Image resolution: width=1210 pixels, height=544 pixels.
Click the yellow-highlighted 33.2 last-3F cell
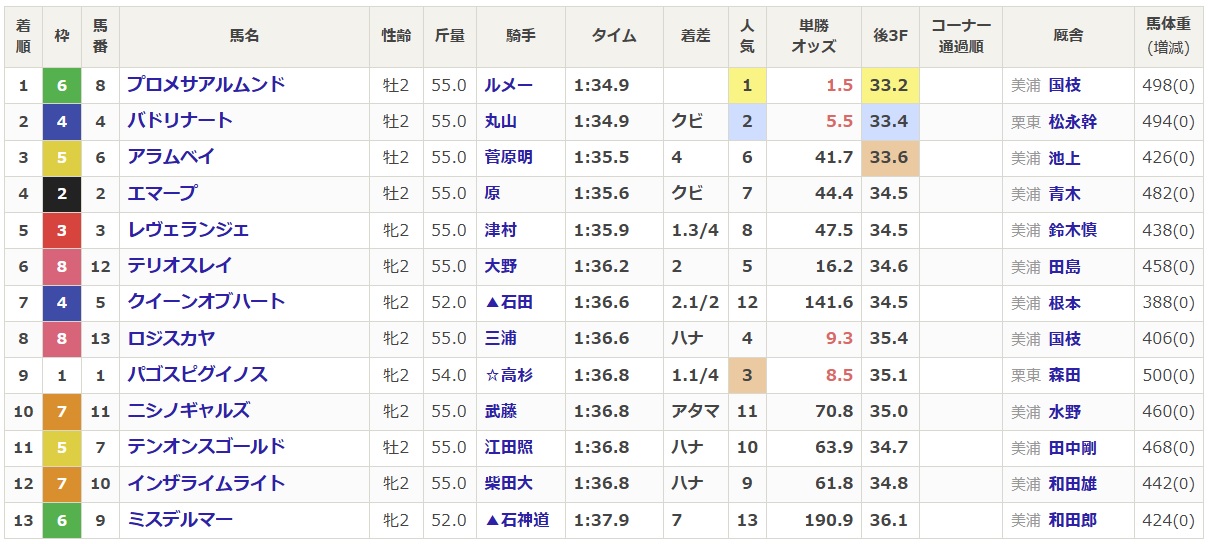coord(889,85)
